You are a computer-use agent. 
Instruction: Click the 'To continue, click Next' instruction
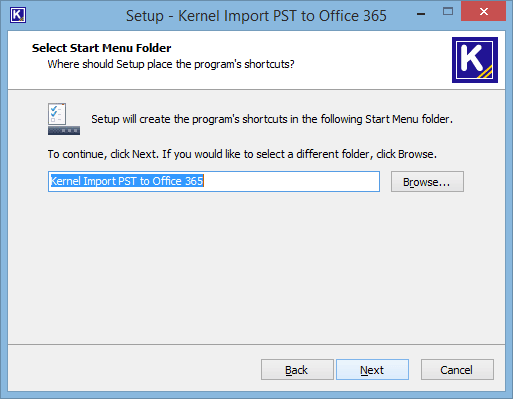(x=242, y=154)
